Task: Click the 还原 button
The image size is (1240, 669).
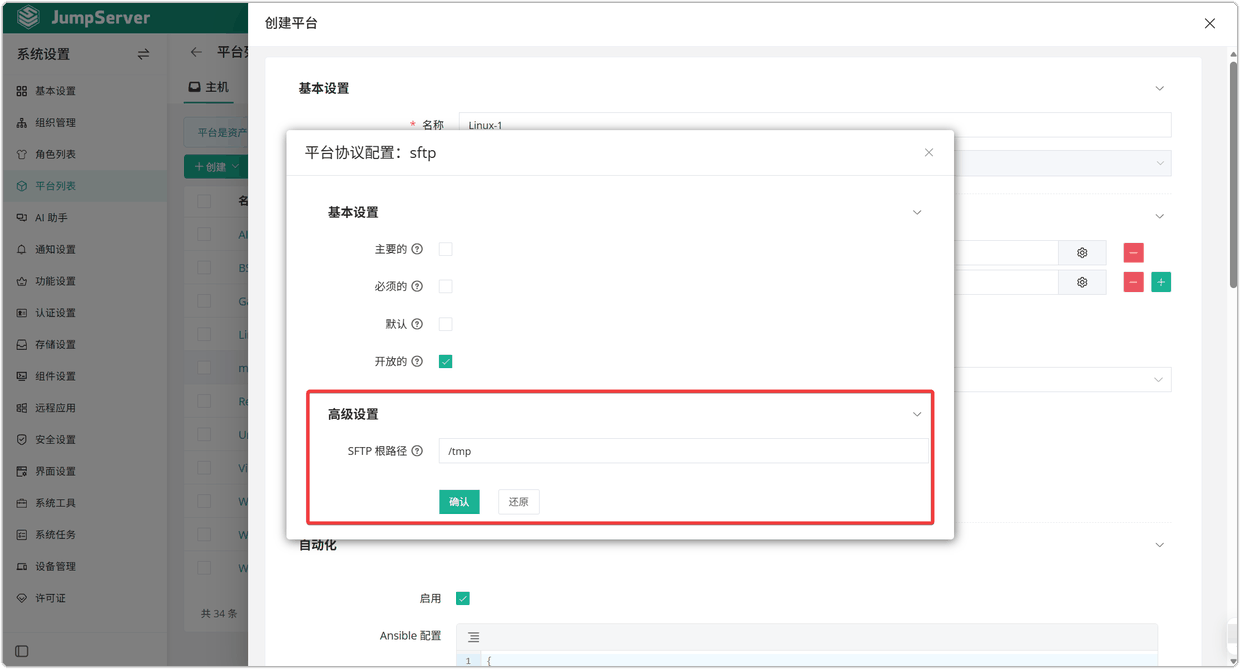Action: [x=518, y=502]
